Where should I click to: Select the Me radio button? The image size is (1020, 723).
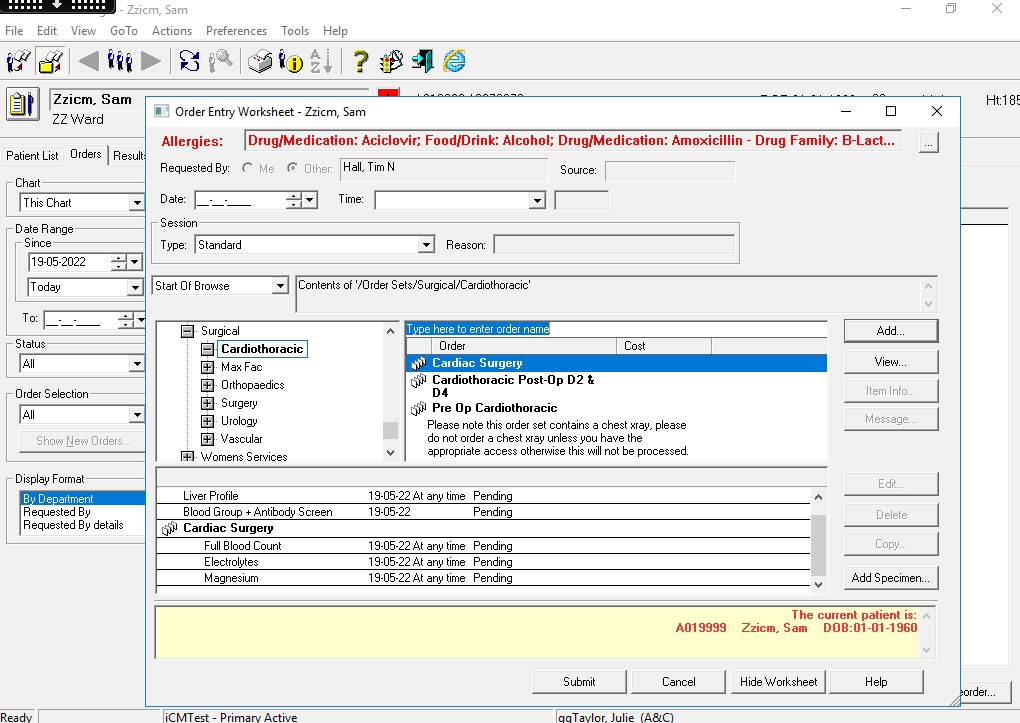(247, 168)
